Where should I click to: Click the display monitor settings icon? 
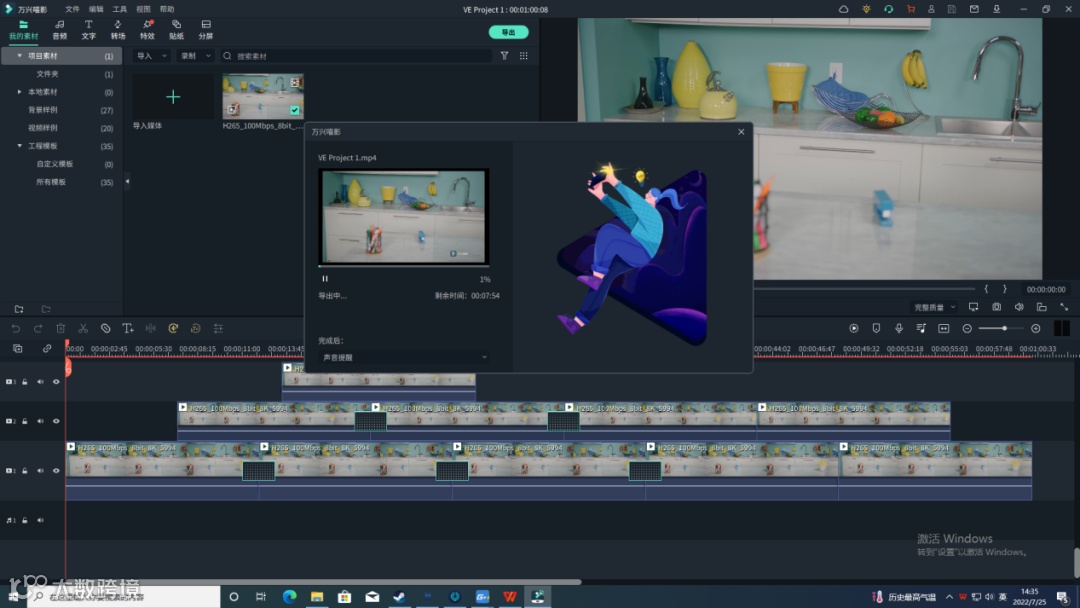click(973, 307)
